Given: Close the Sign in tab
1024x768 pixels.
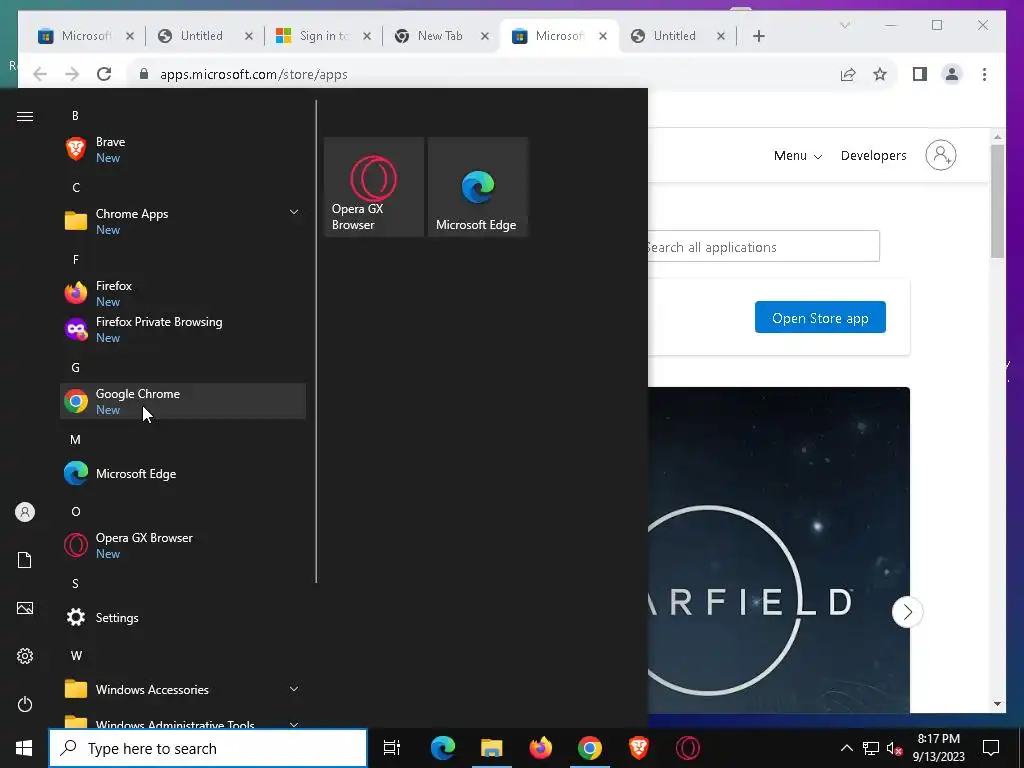Looking at the screenshot, I should [x=367, y=36].
